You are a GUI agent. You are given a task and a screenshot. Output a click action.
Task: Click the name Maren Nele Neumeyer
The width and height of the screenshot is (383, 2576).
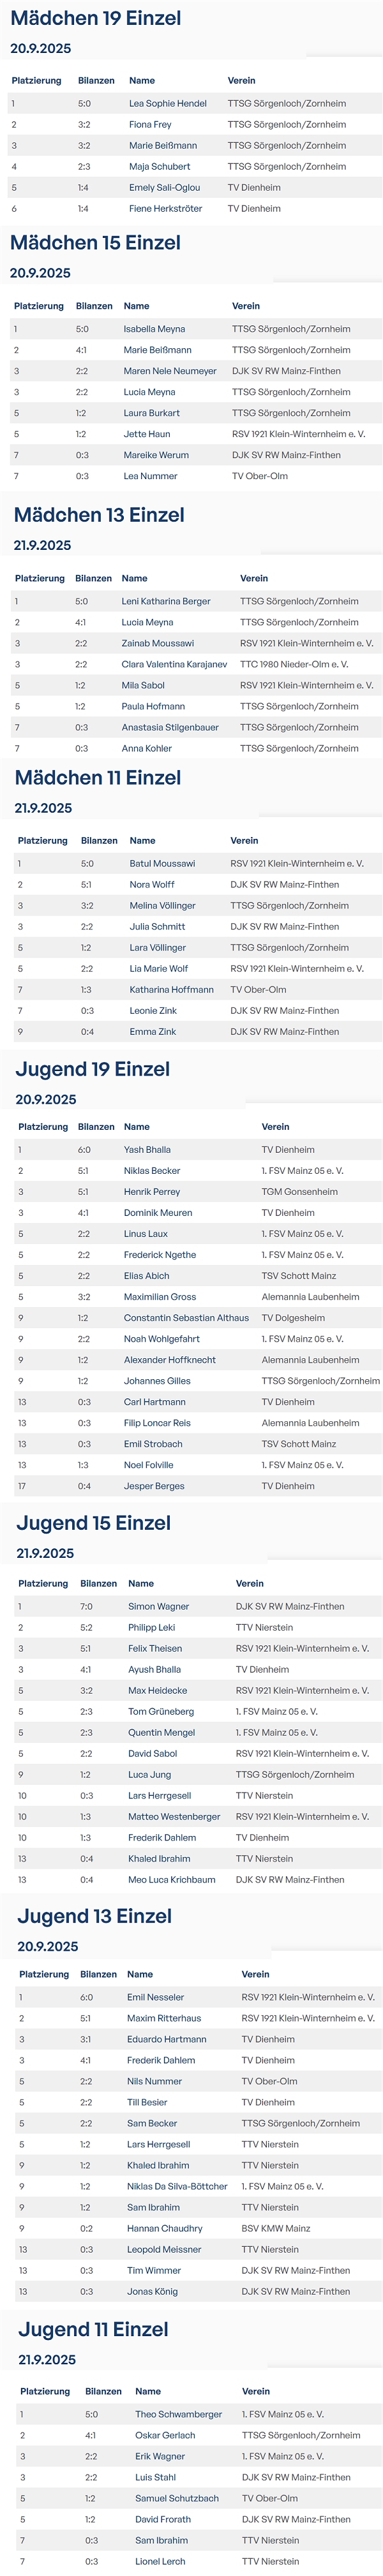(170, 371)
